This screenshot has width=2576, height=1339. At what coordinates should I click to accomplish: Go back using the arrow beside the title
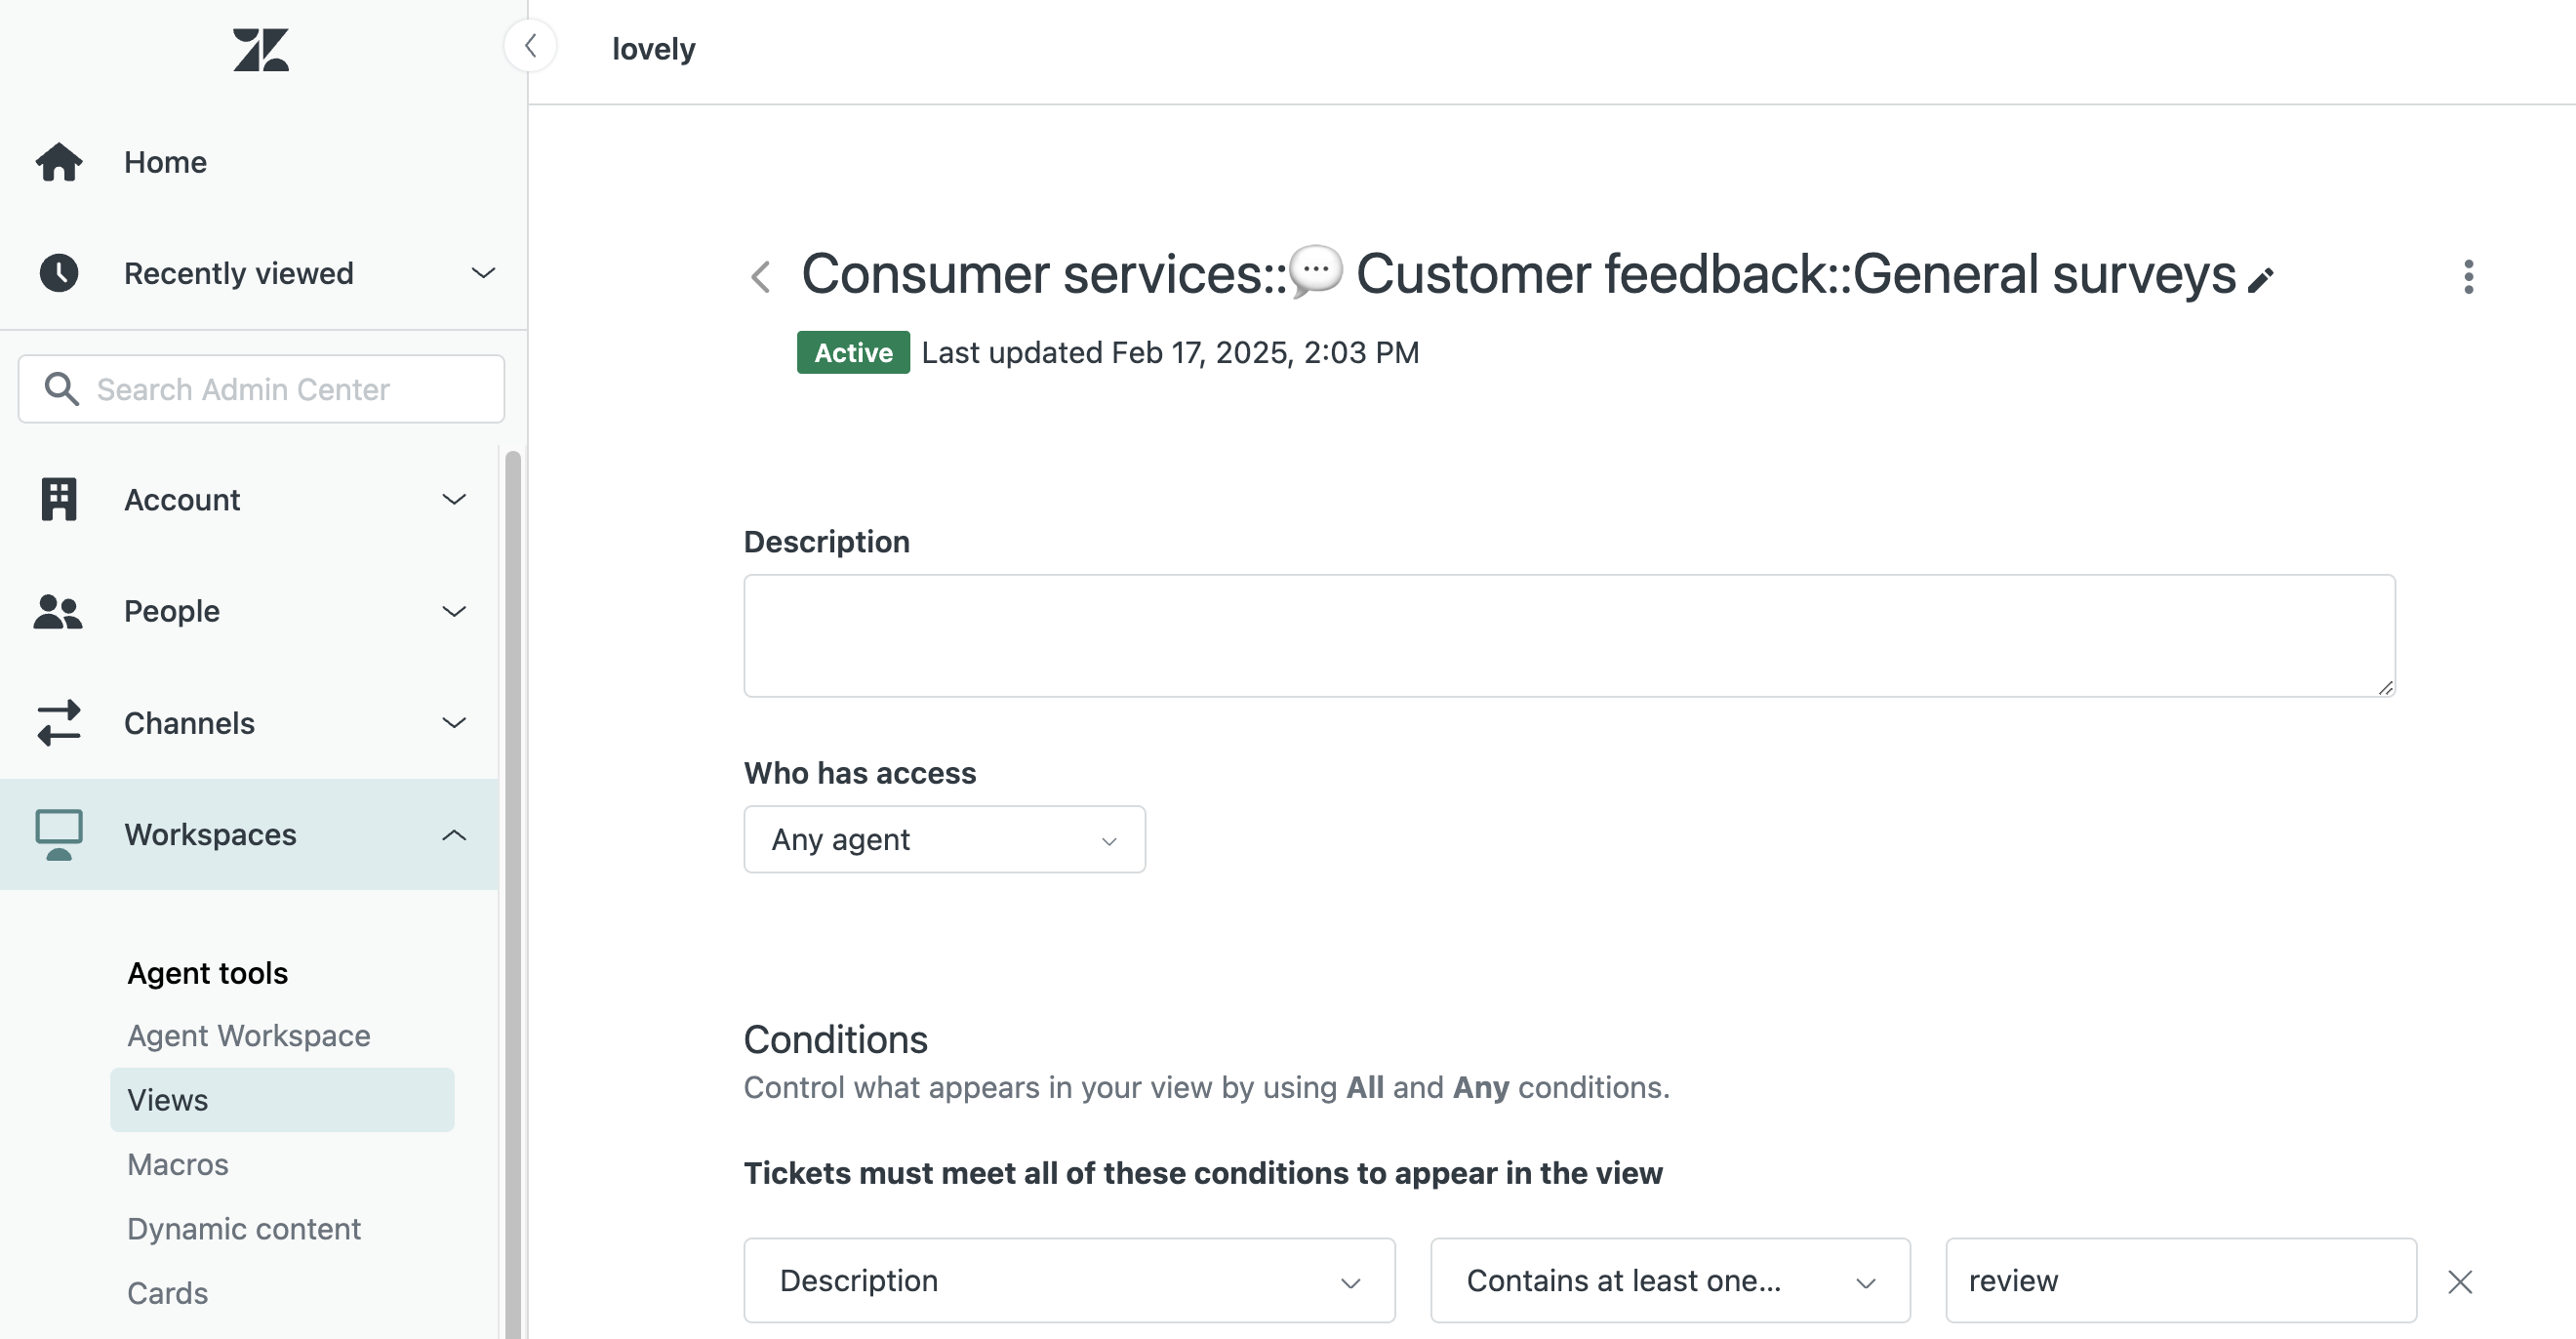761,277
